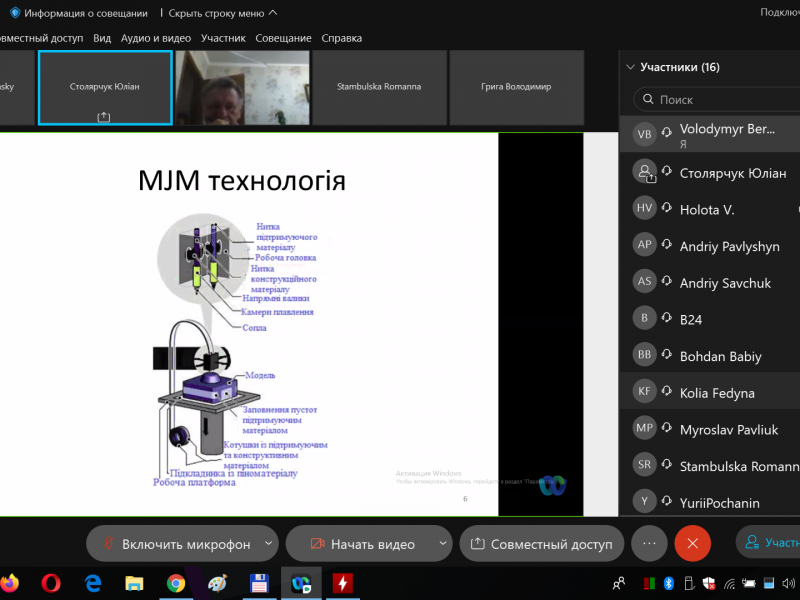Select the Столярчук Юліан video thumbnail

point(105,88)
